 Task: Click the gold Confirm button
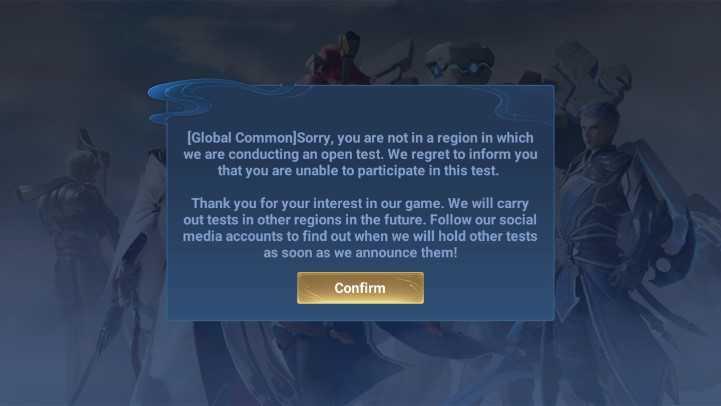pyautogui.click(x=360, y=288)
